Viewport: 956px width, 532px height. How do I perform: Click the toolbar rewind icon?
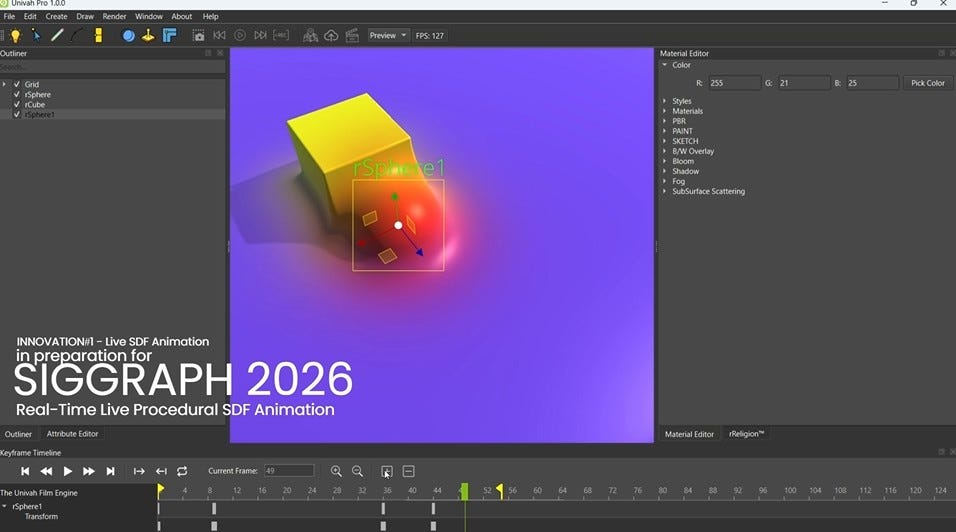tap(219, 35)
